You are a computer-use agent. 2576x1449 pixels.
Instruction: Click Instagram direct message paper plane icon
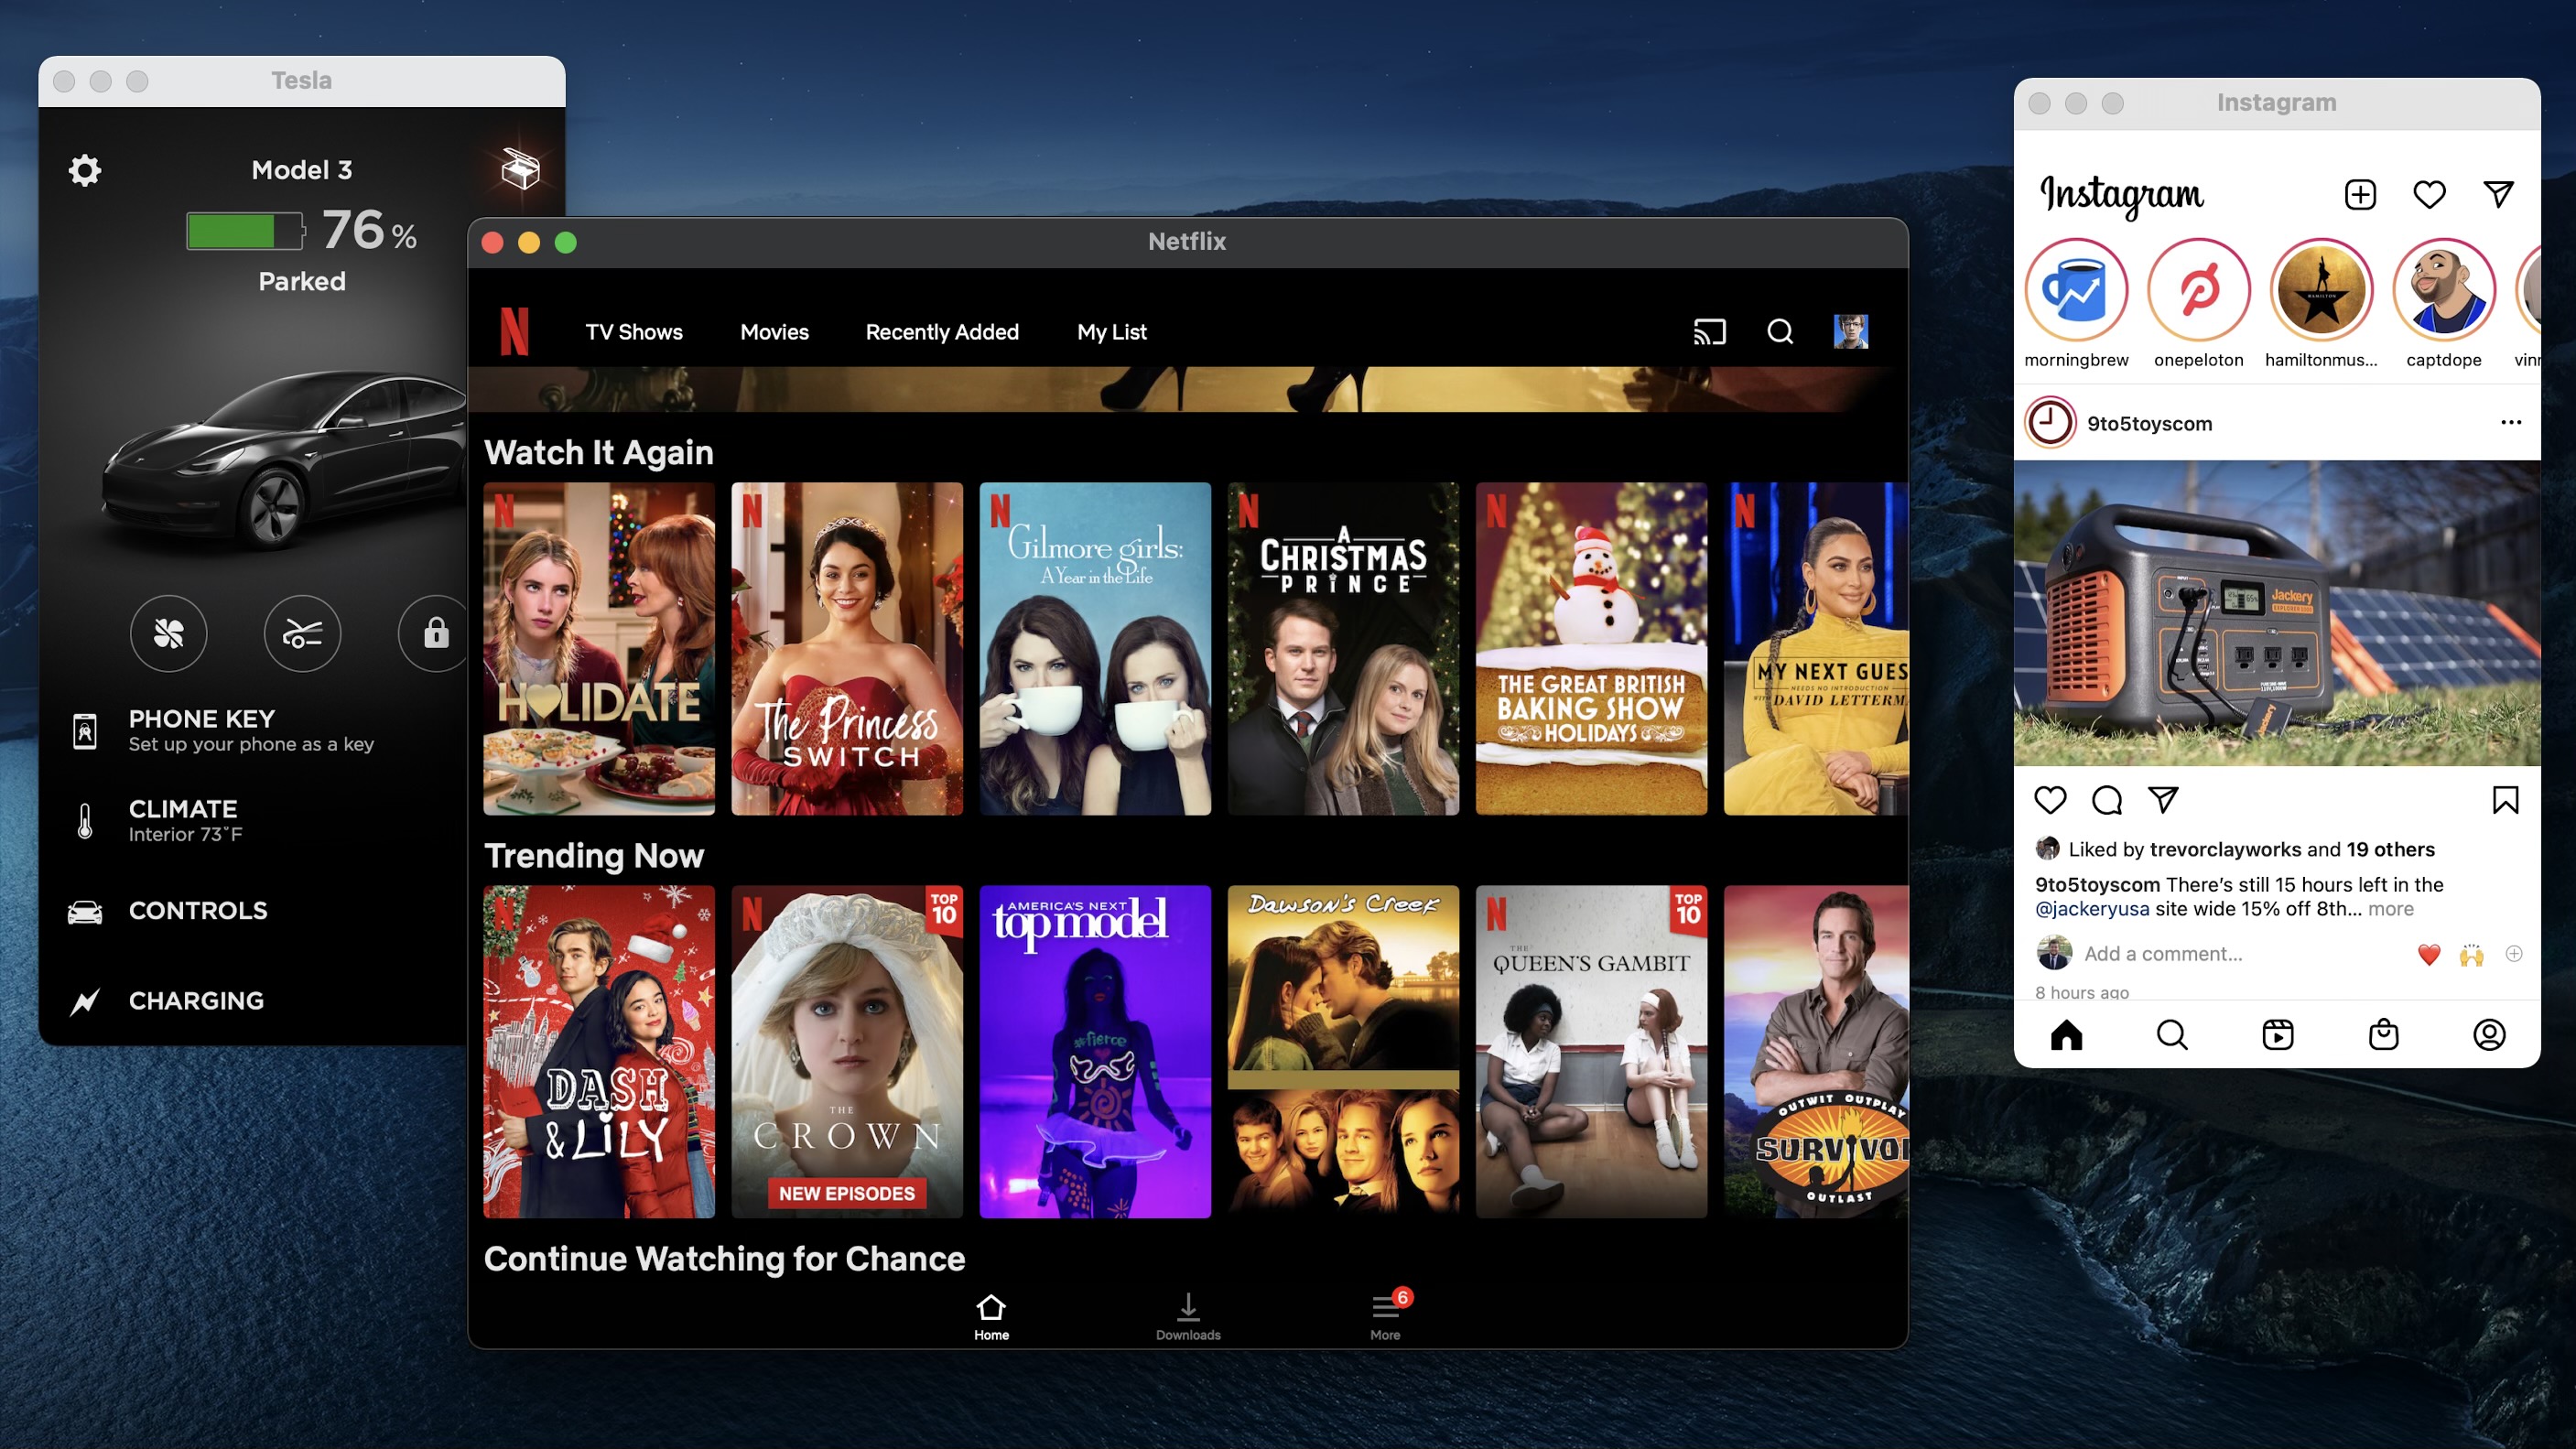(x=2500, y=193)
